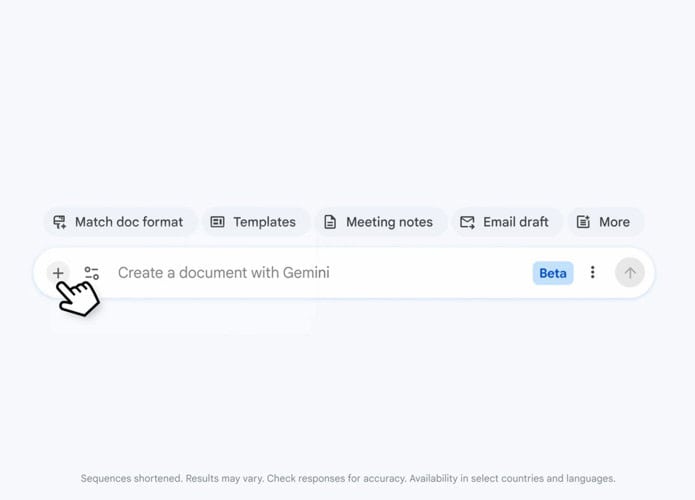Click the envelope pencil icon on Email draft

click(x=467, y=222)
